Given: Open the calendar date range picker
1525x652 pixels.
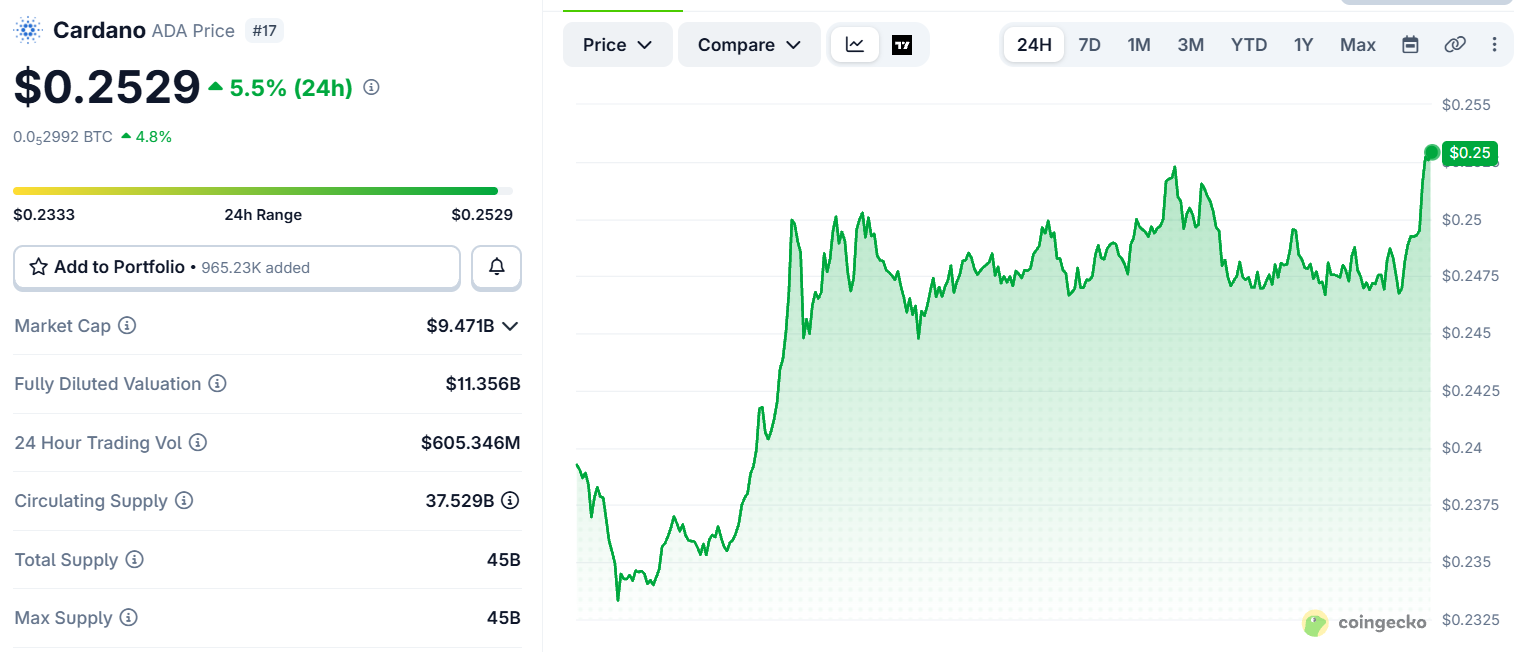Looking at the screenshot, I should pos(1410,45).
